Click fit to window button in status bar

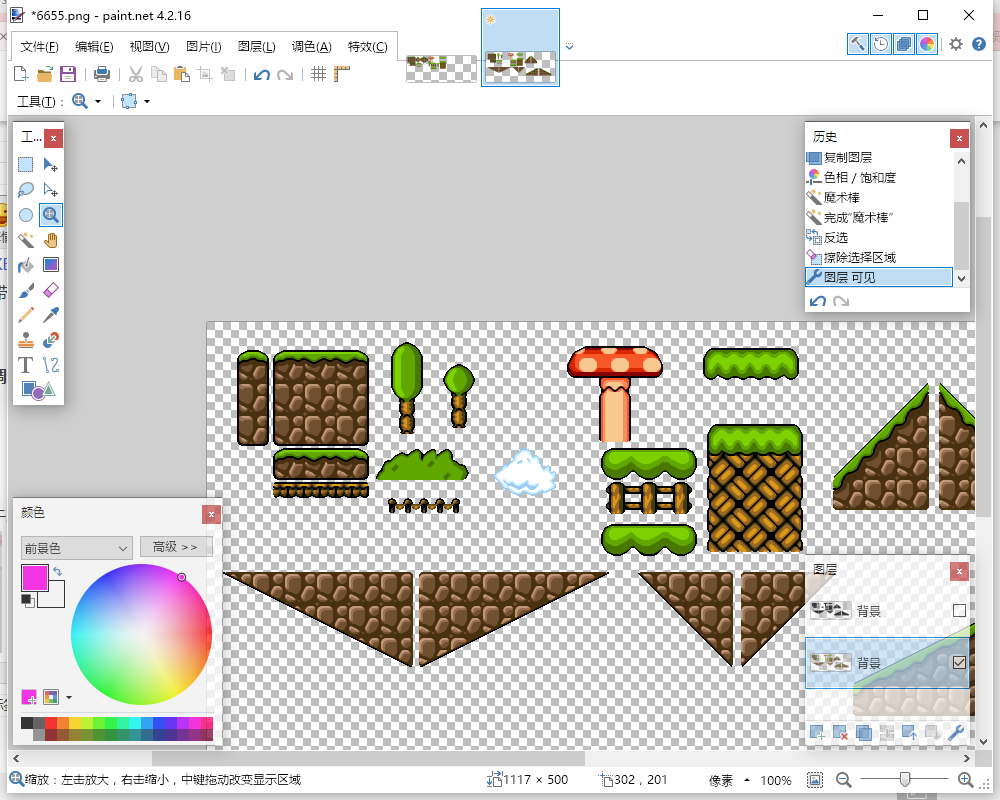[x=814, y=780]
